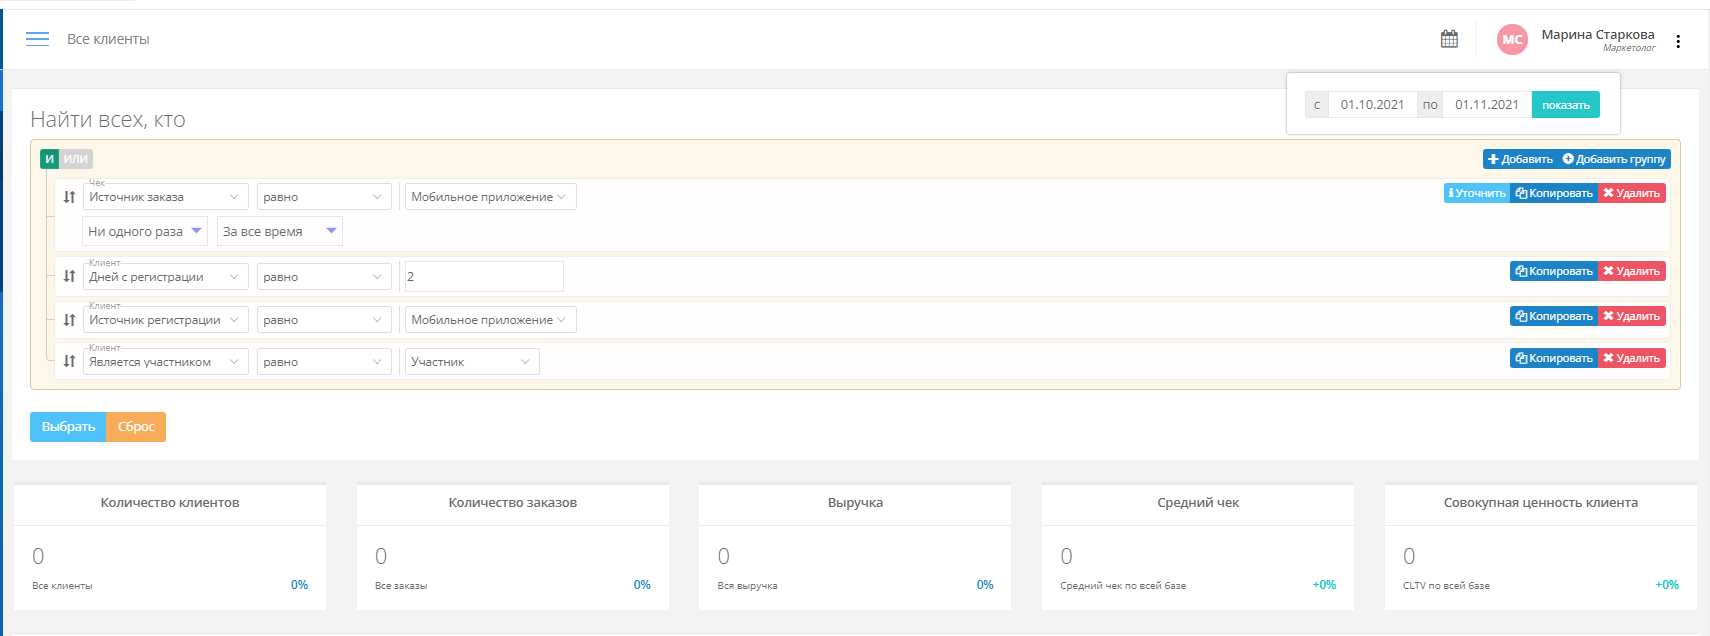Viewport: 1710px width, 636px height.
Task: Open the Участник value dropdown
Action: coord(471,362)
